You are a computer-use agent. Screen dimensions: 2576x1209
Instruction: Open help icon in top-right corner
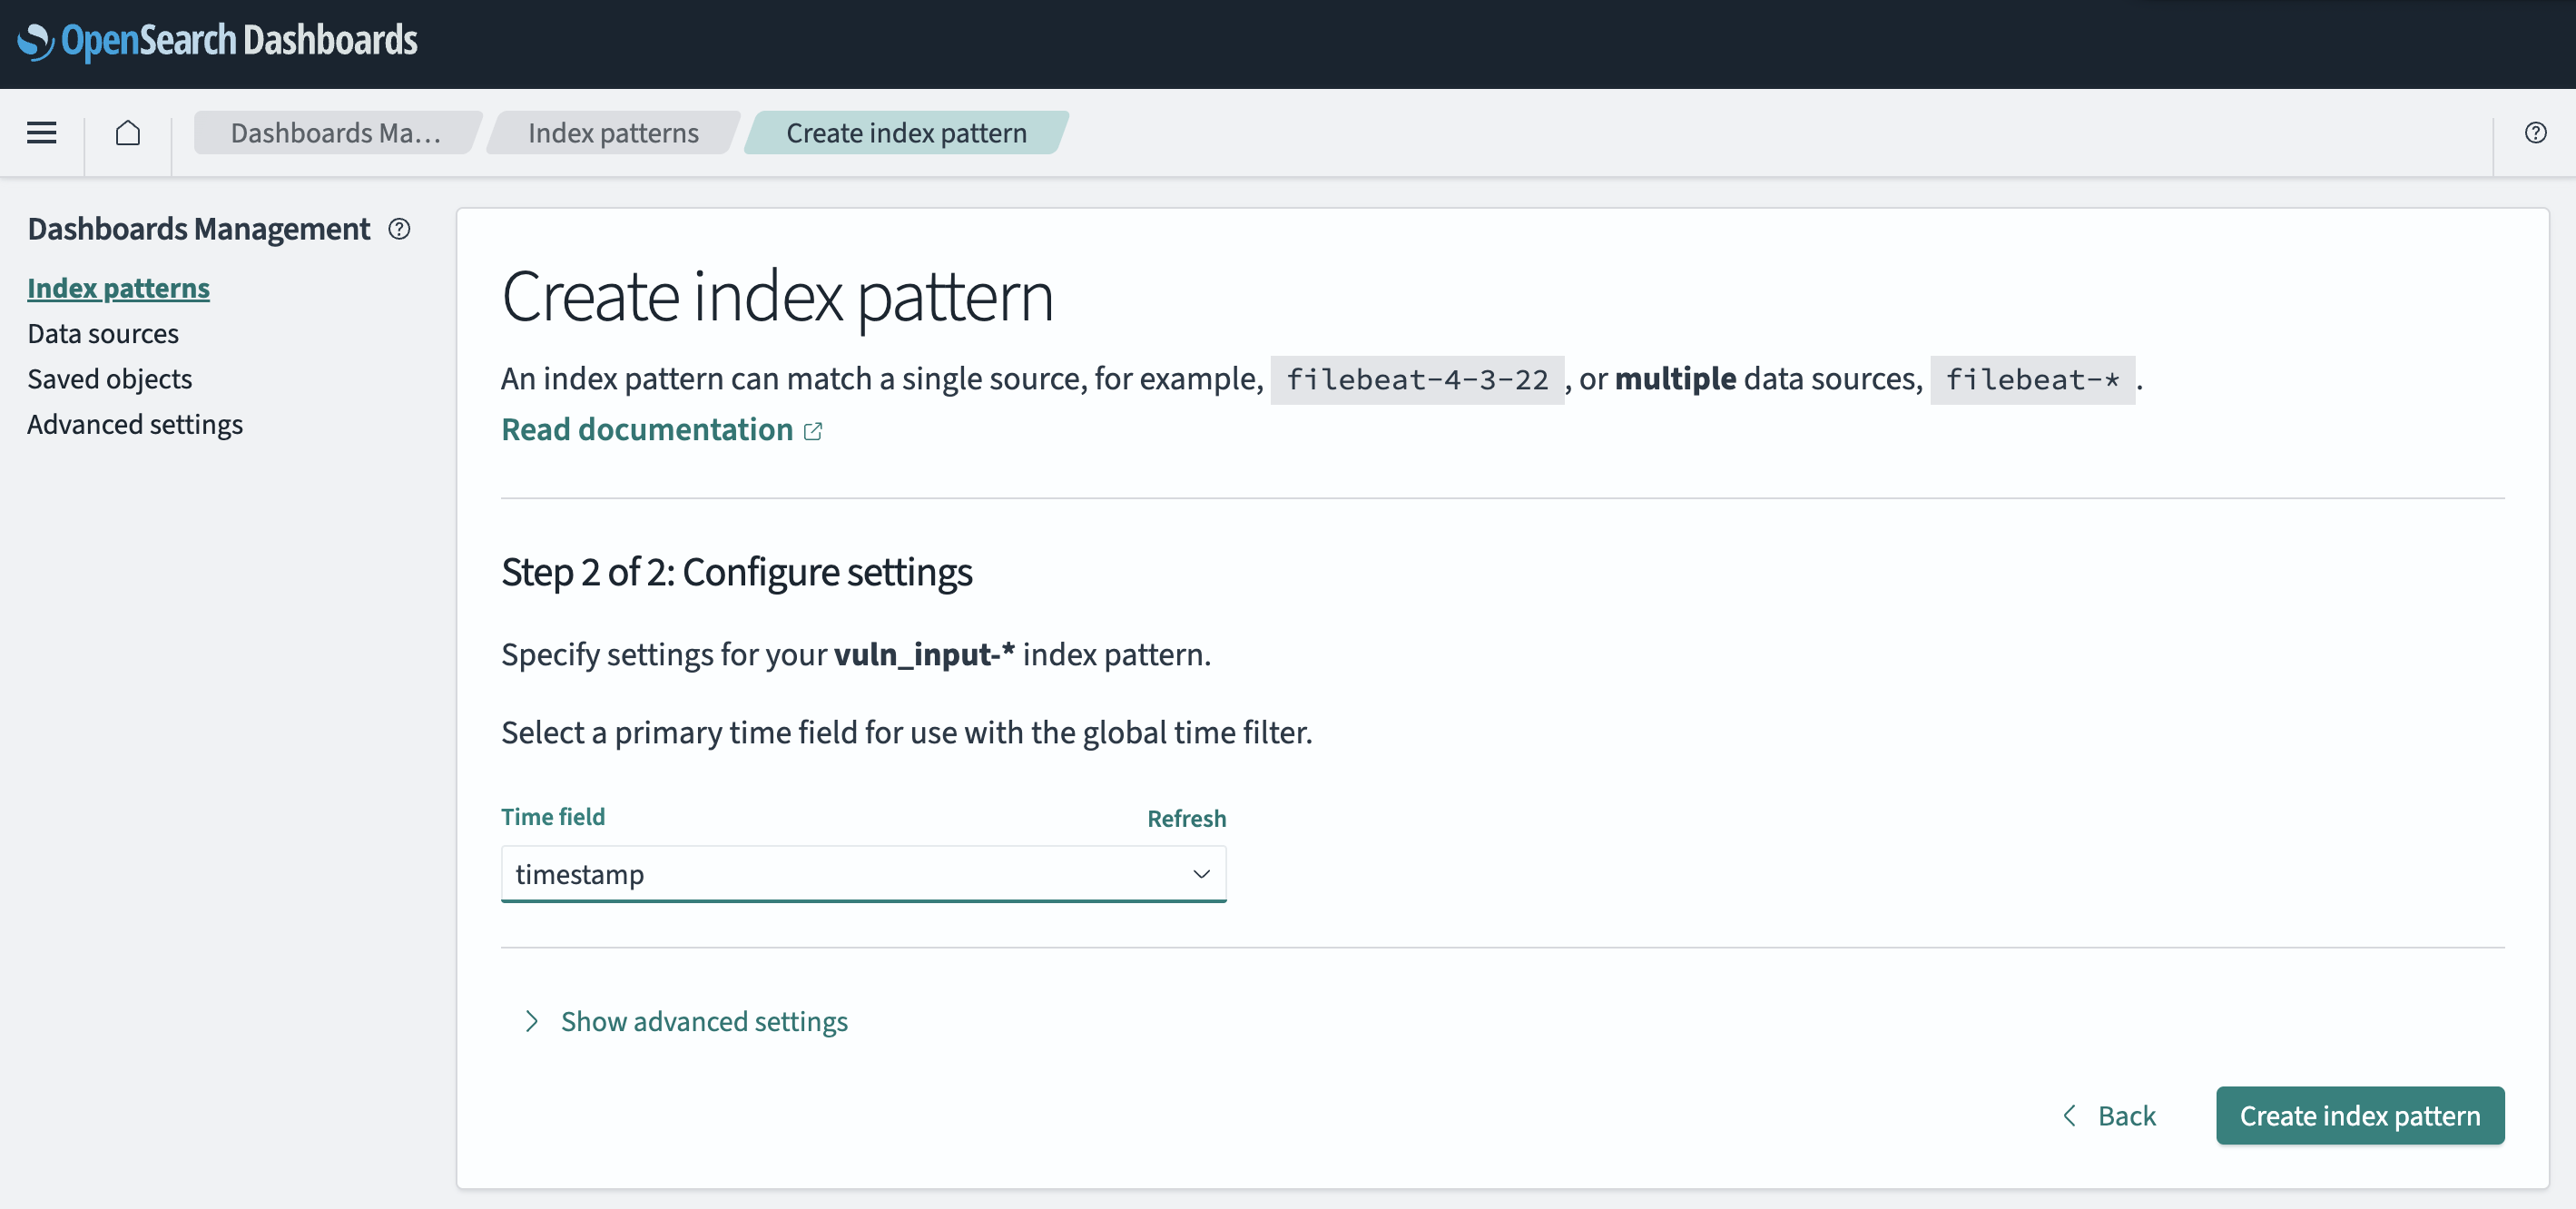(2535, 132)
